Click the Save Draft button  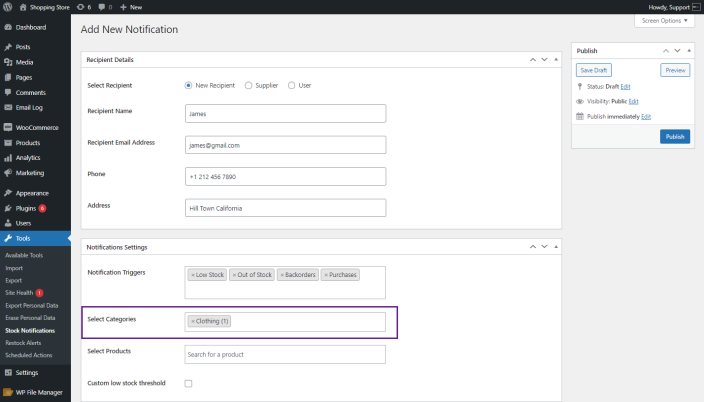pos(594,70)
